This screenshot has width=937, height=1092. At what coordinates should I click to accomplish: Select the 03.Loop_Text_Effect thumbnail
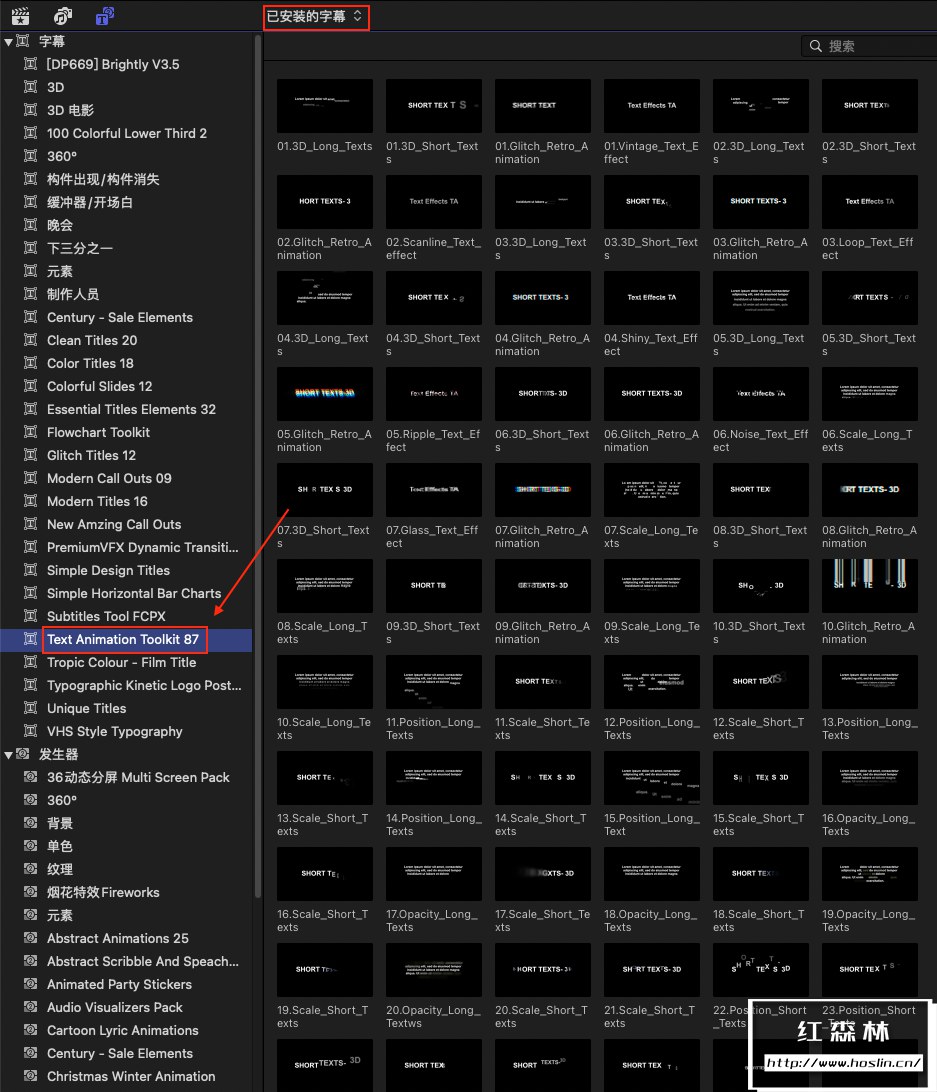(x=869, y=201)
